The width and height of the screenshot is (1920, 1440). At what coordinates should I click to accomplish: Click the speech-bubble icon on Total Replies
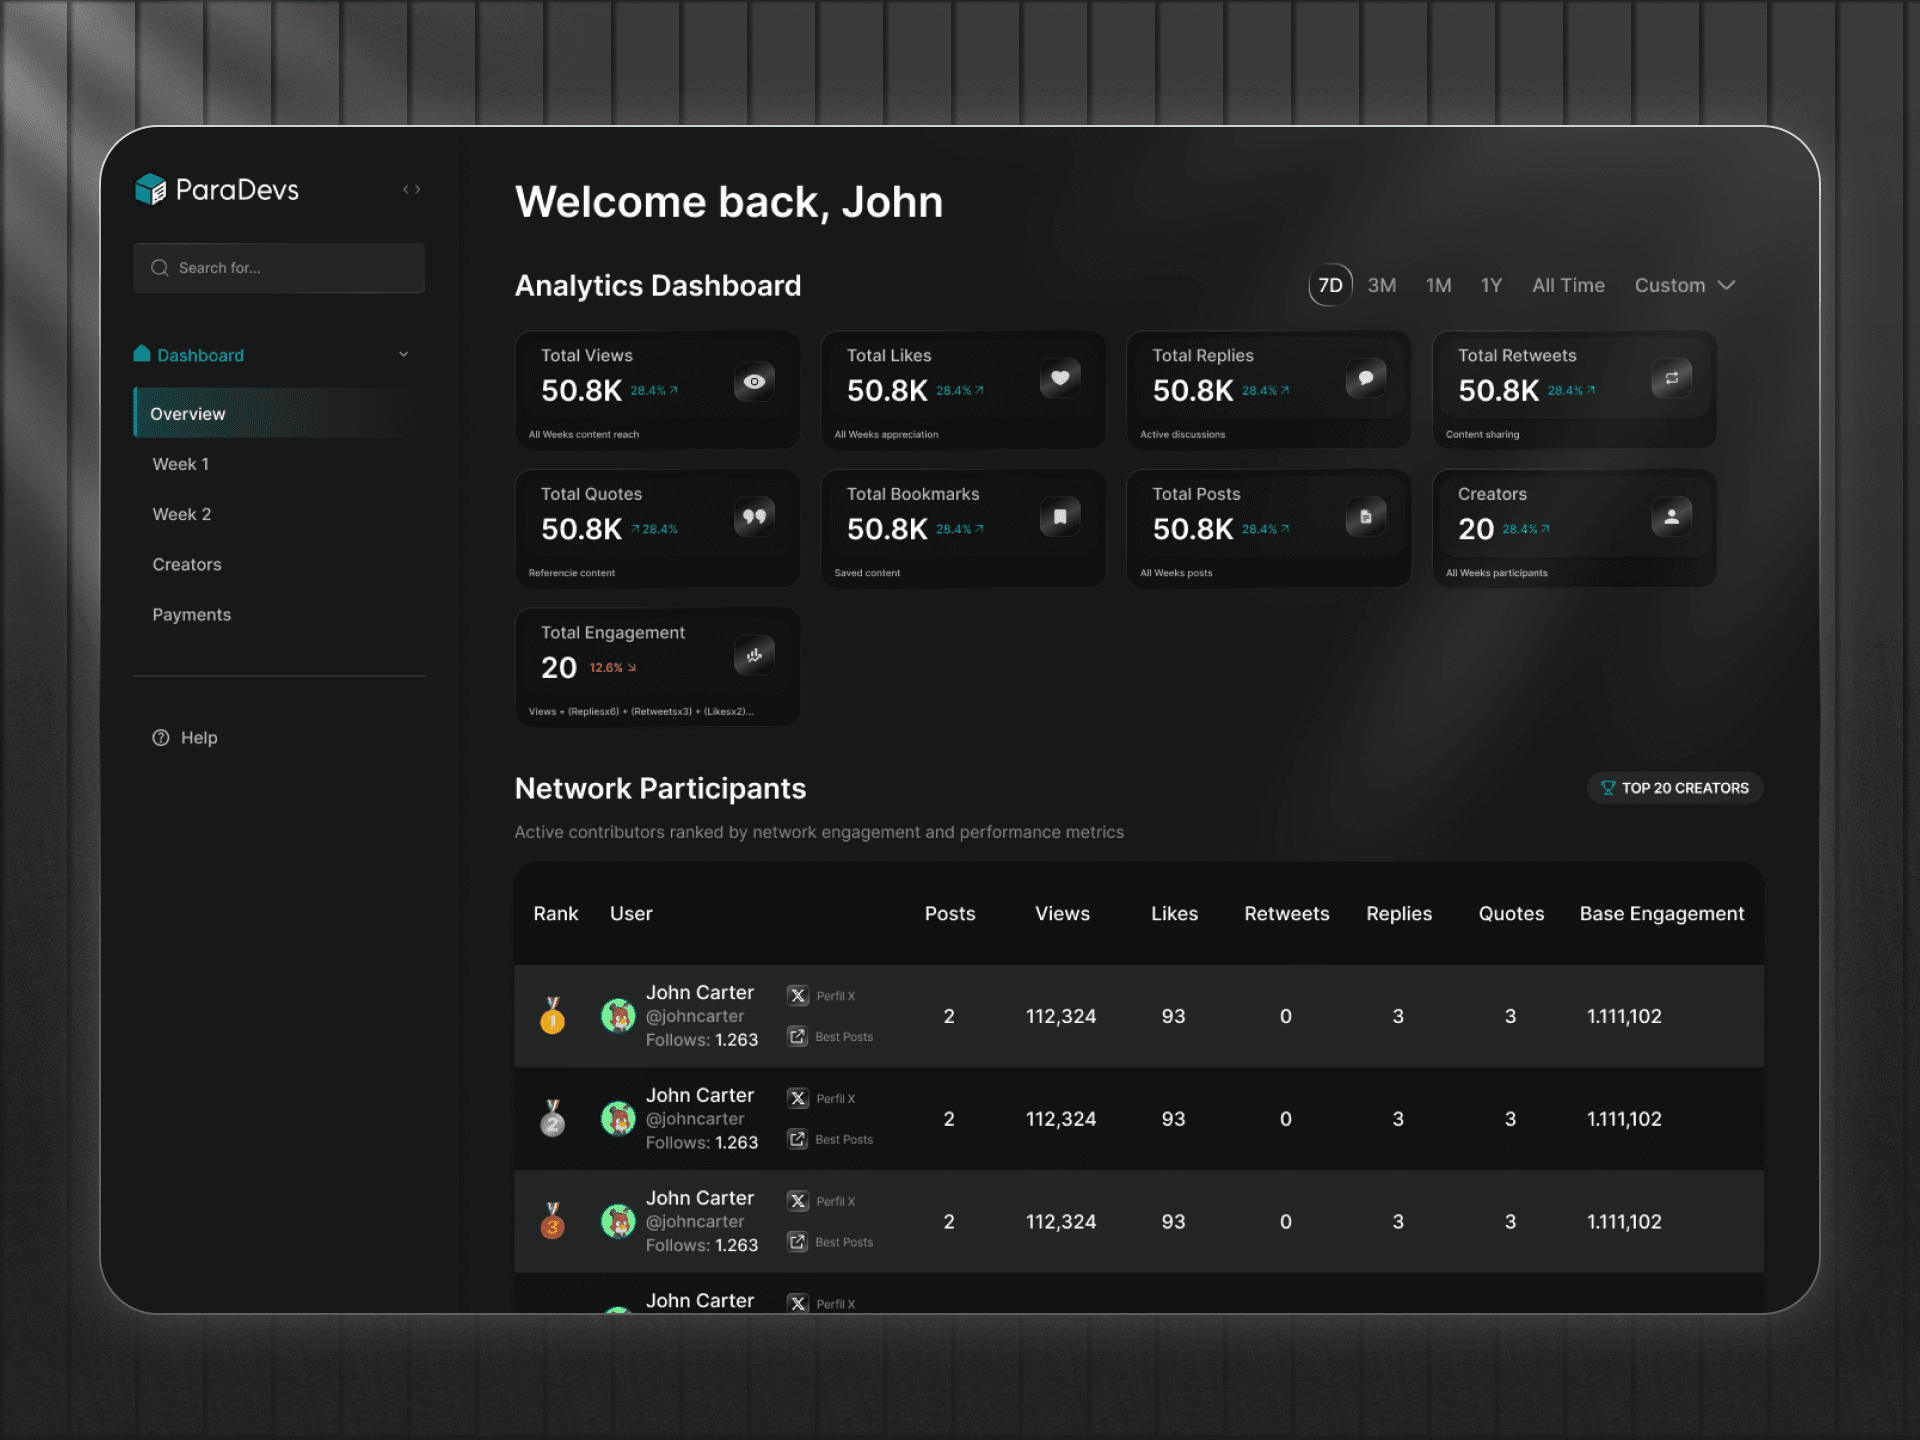1366,378
